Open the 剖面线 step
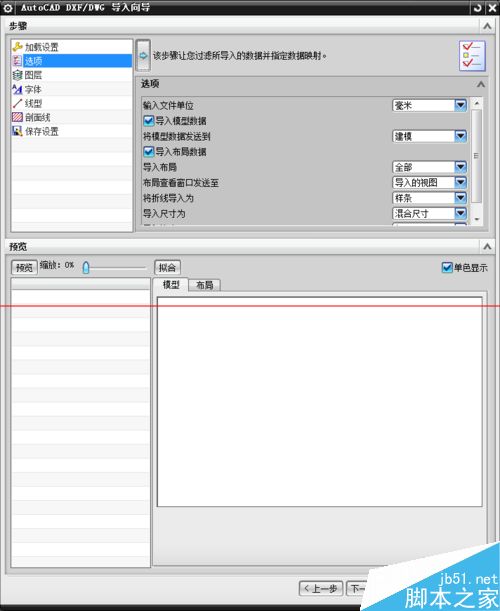 point(72,117)
